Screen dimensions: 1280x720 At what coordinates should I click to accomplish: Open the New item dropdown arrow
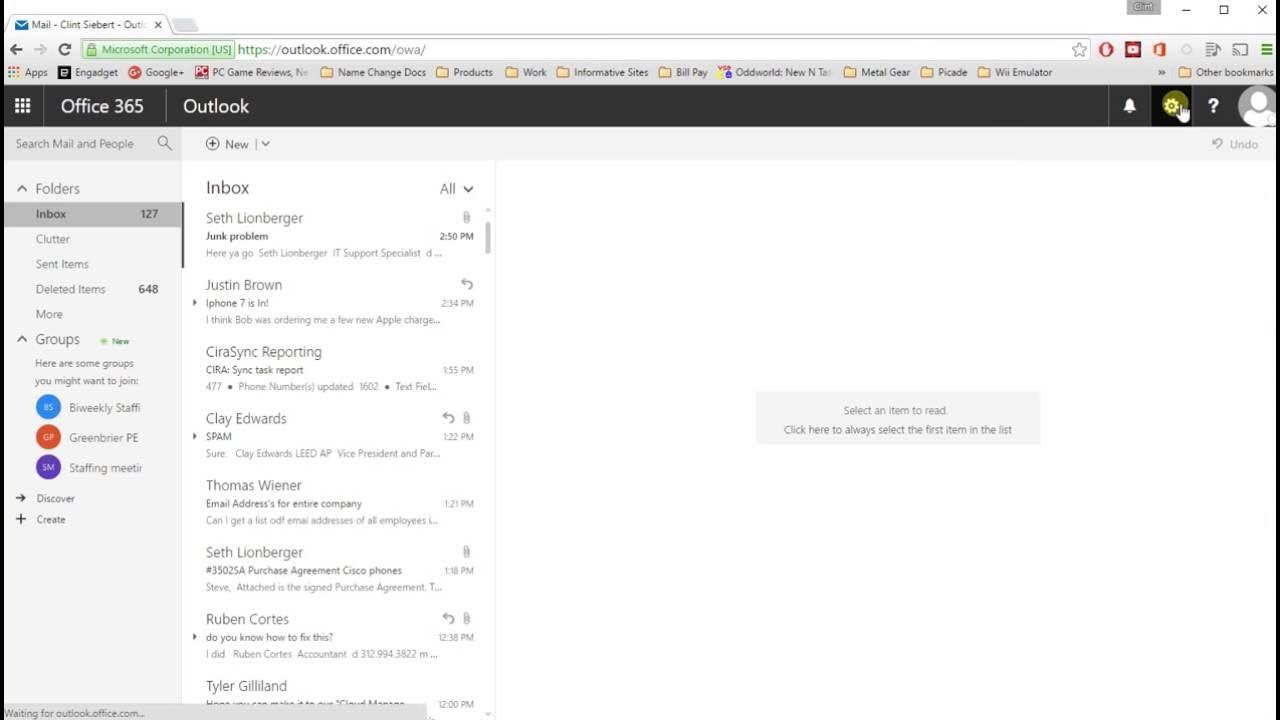click(x=265, y=144)
